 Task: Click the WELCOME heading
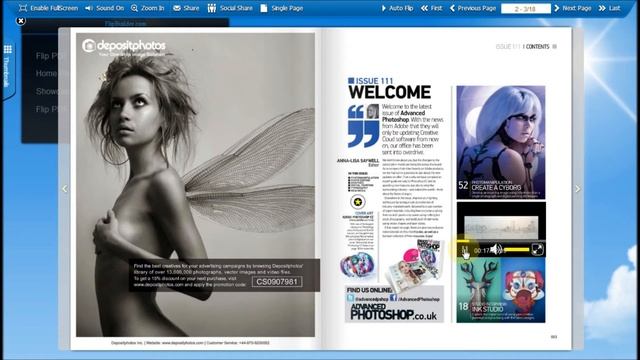pyautogui.click(x=389, y=92)
